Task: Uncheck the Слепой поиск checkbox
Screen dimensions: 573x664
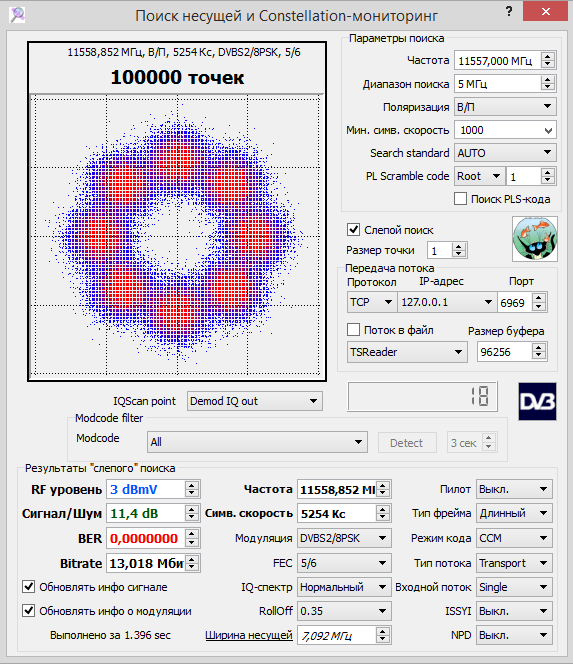Action: (353, 230)
